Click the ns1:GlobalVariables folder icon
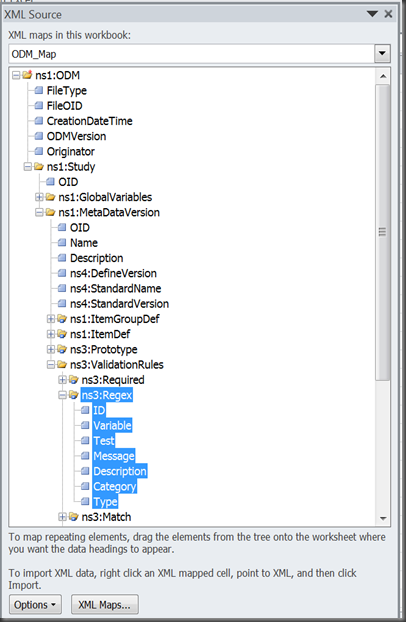 (x=50, y=197)
